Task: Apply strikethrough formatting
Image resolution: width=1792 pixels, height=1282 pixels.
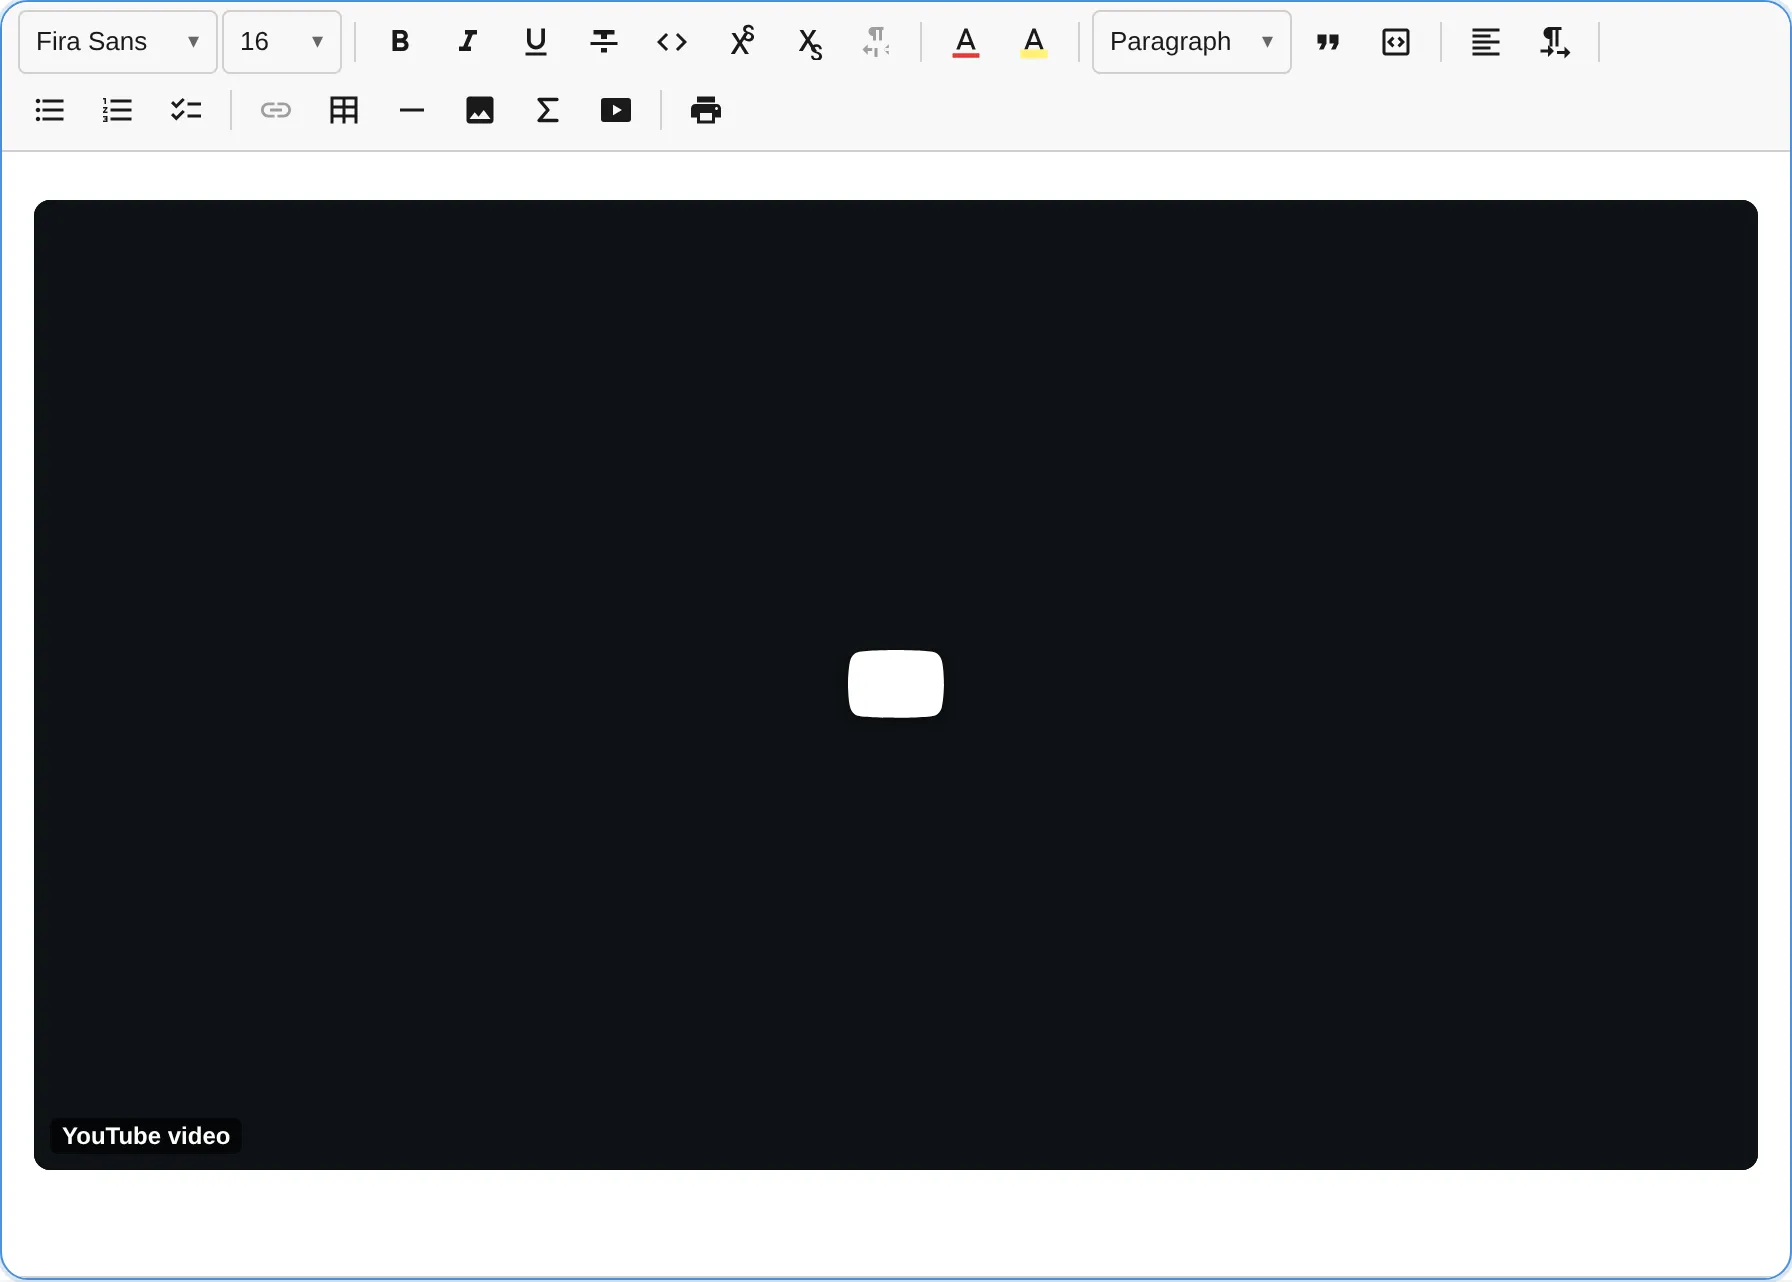Action: pyautogui.click(x=604, y=42)
